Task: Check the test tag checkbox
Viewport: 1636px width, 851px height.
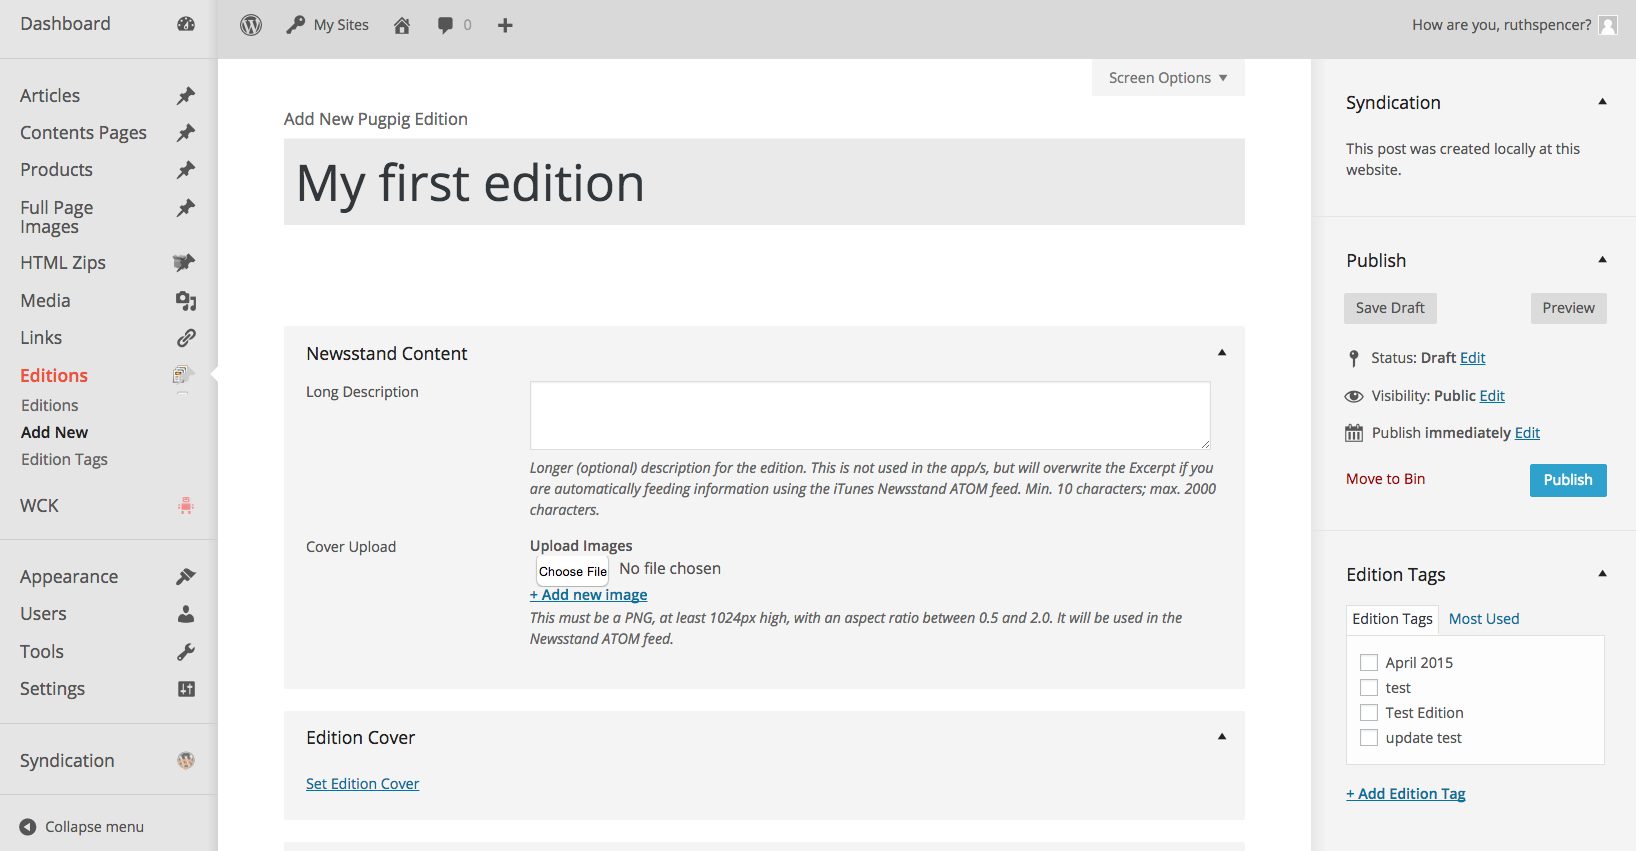Action: coord(1369,687)
